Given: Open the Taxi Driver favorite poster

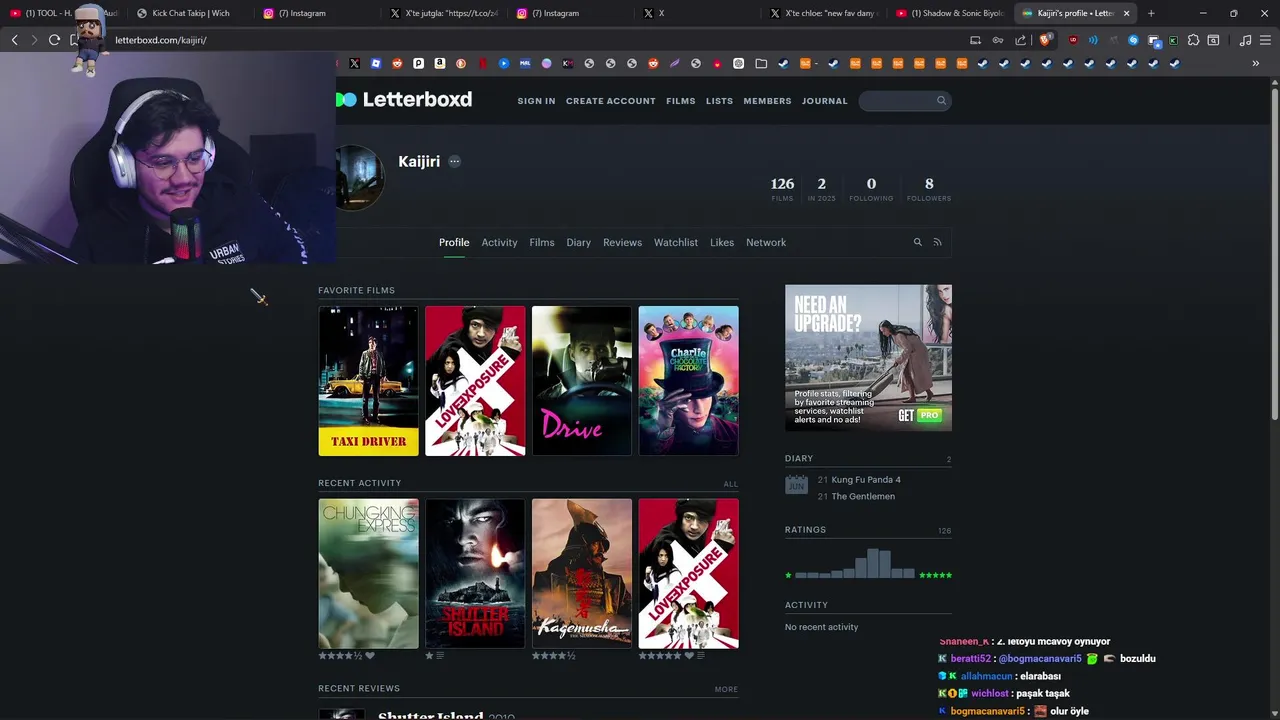Looking at the screenshot, I should pyautogui.click(x=368, y=381).
